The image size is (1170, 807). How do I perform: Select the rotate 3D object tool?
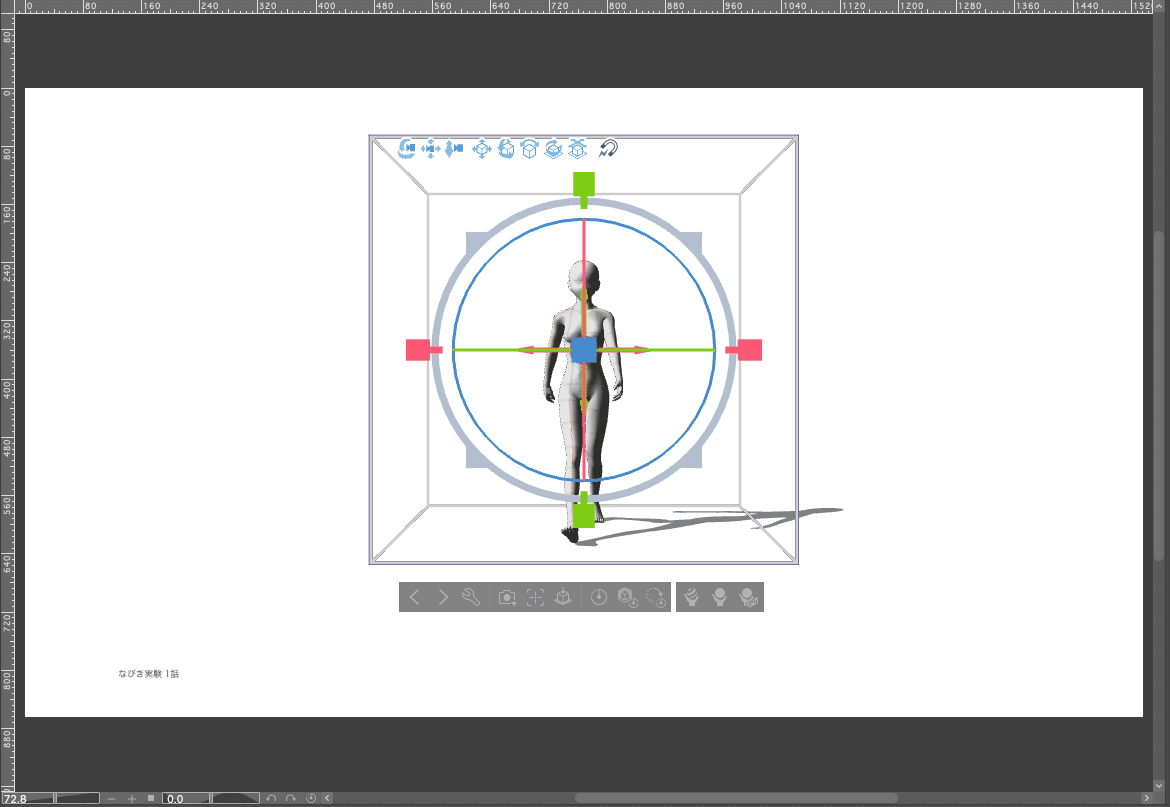505,148
